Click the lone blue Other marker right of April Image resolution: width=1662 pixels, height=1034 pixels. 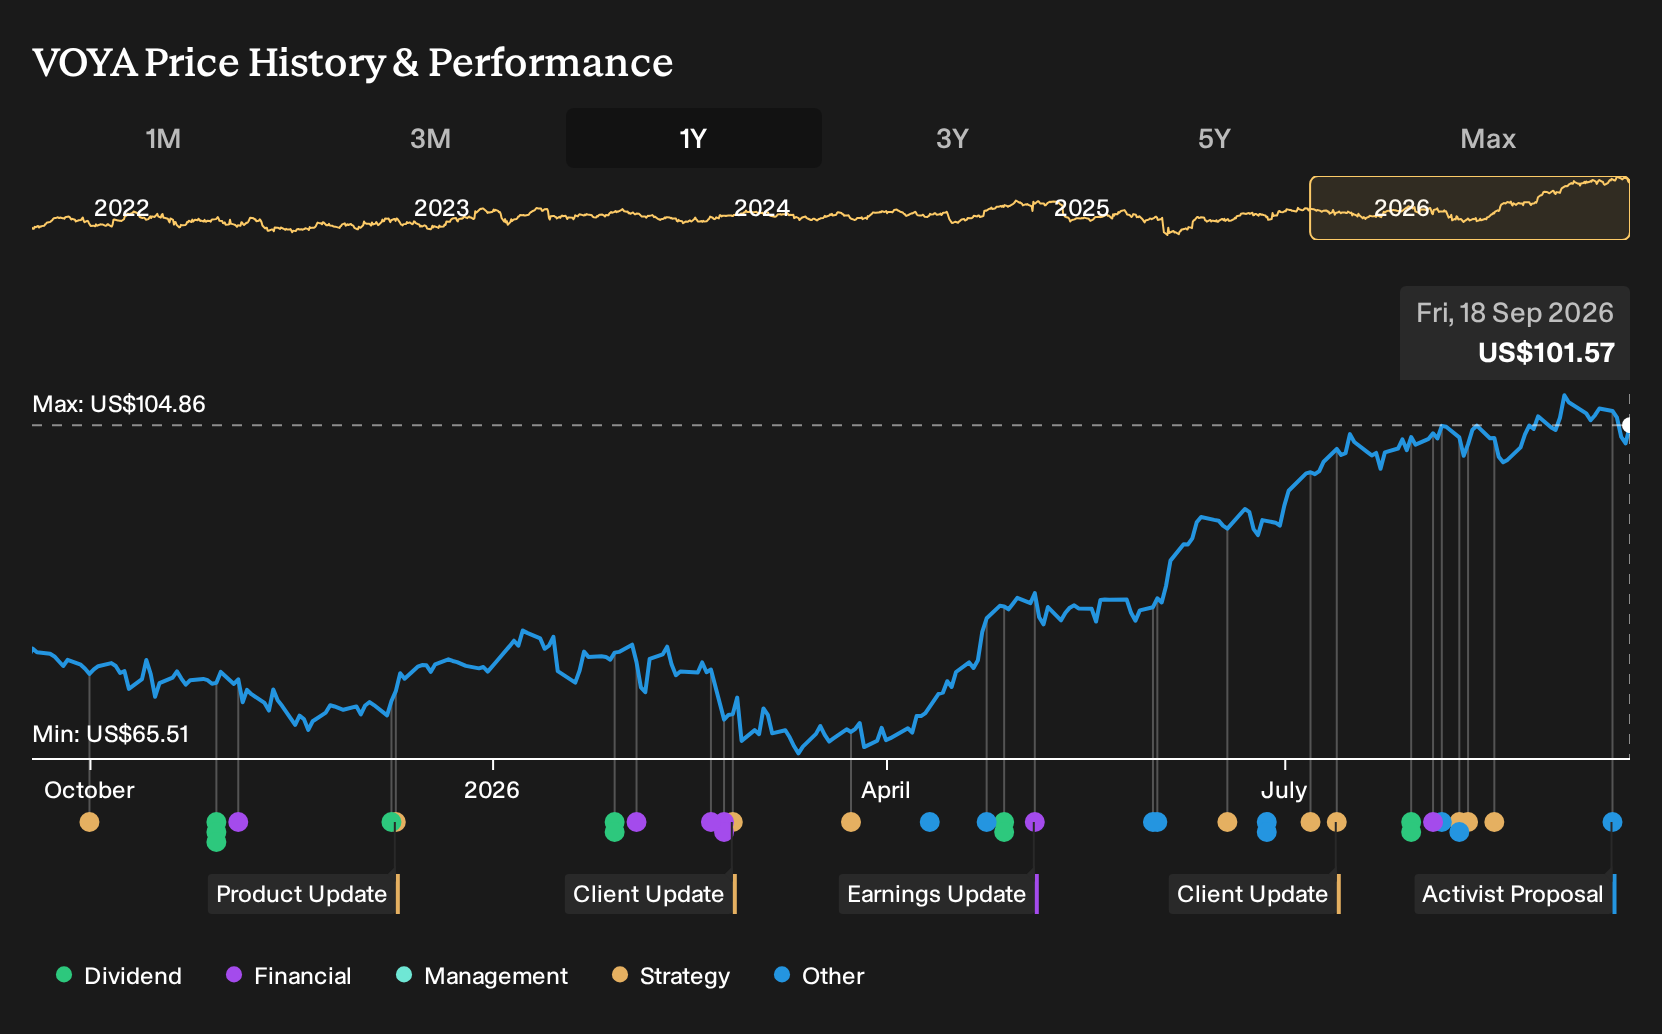tap(930, 822)
